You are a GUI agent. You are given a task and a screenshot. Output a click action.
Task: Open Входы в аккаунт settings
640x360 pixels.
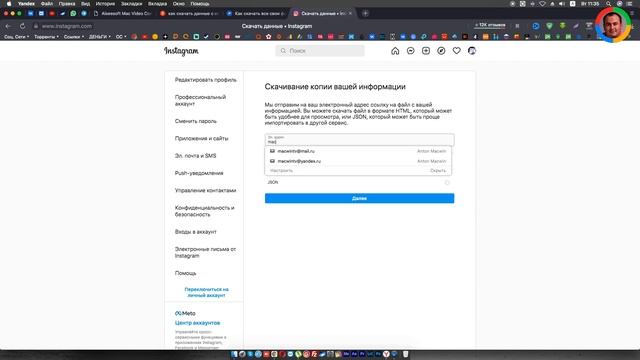[196, 232]
